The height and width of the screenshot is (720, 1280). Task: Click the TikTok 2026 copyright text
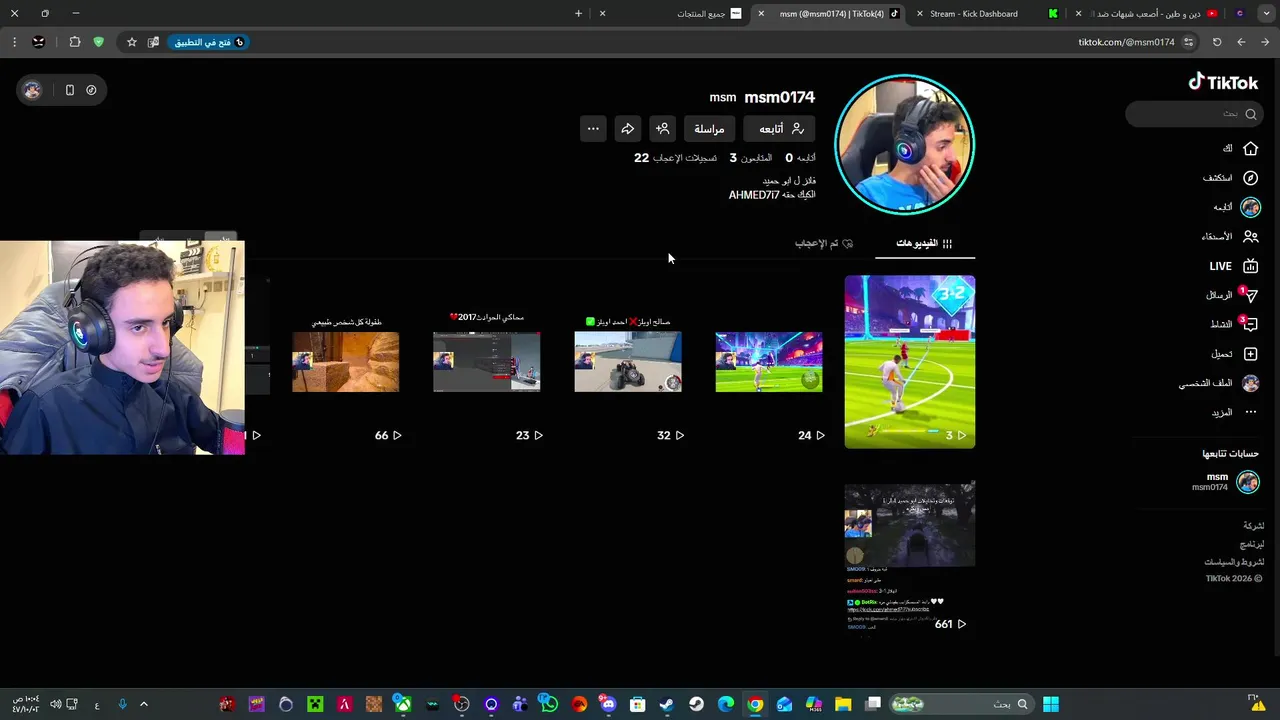click(1234, 579)
